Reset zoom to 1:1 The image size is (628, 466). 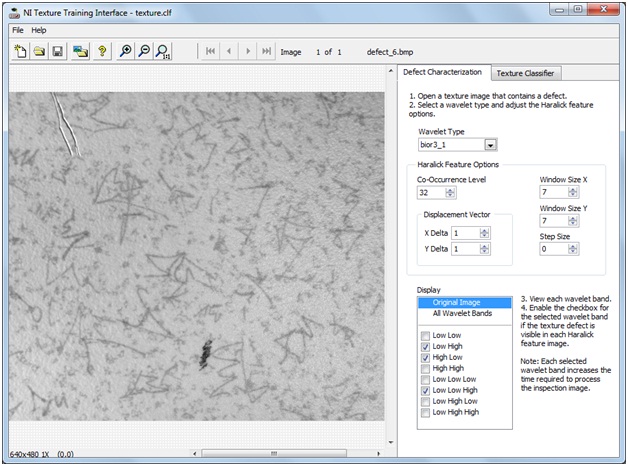point(163,52)
